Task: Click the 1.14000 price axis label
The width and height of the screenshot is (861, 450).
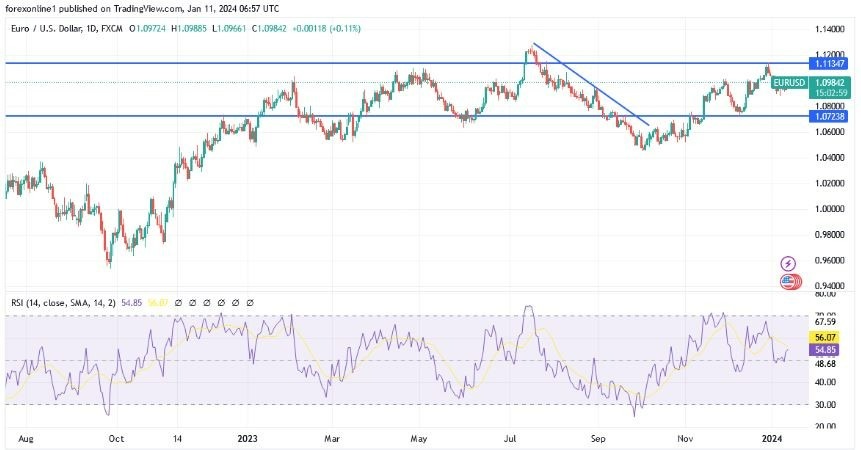Action: point(830,29)
